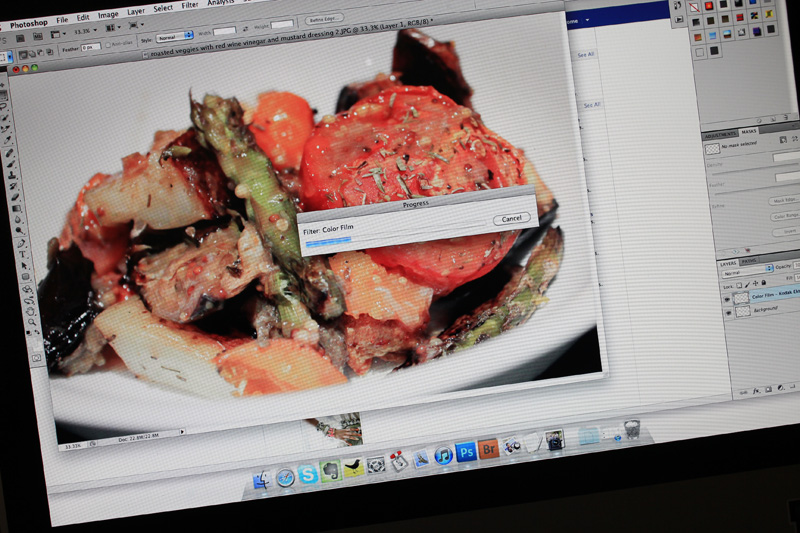Open the Layer menu
Image resolution: width=800 pixels, height=533 pixels.
click(136, 11)
